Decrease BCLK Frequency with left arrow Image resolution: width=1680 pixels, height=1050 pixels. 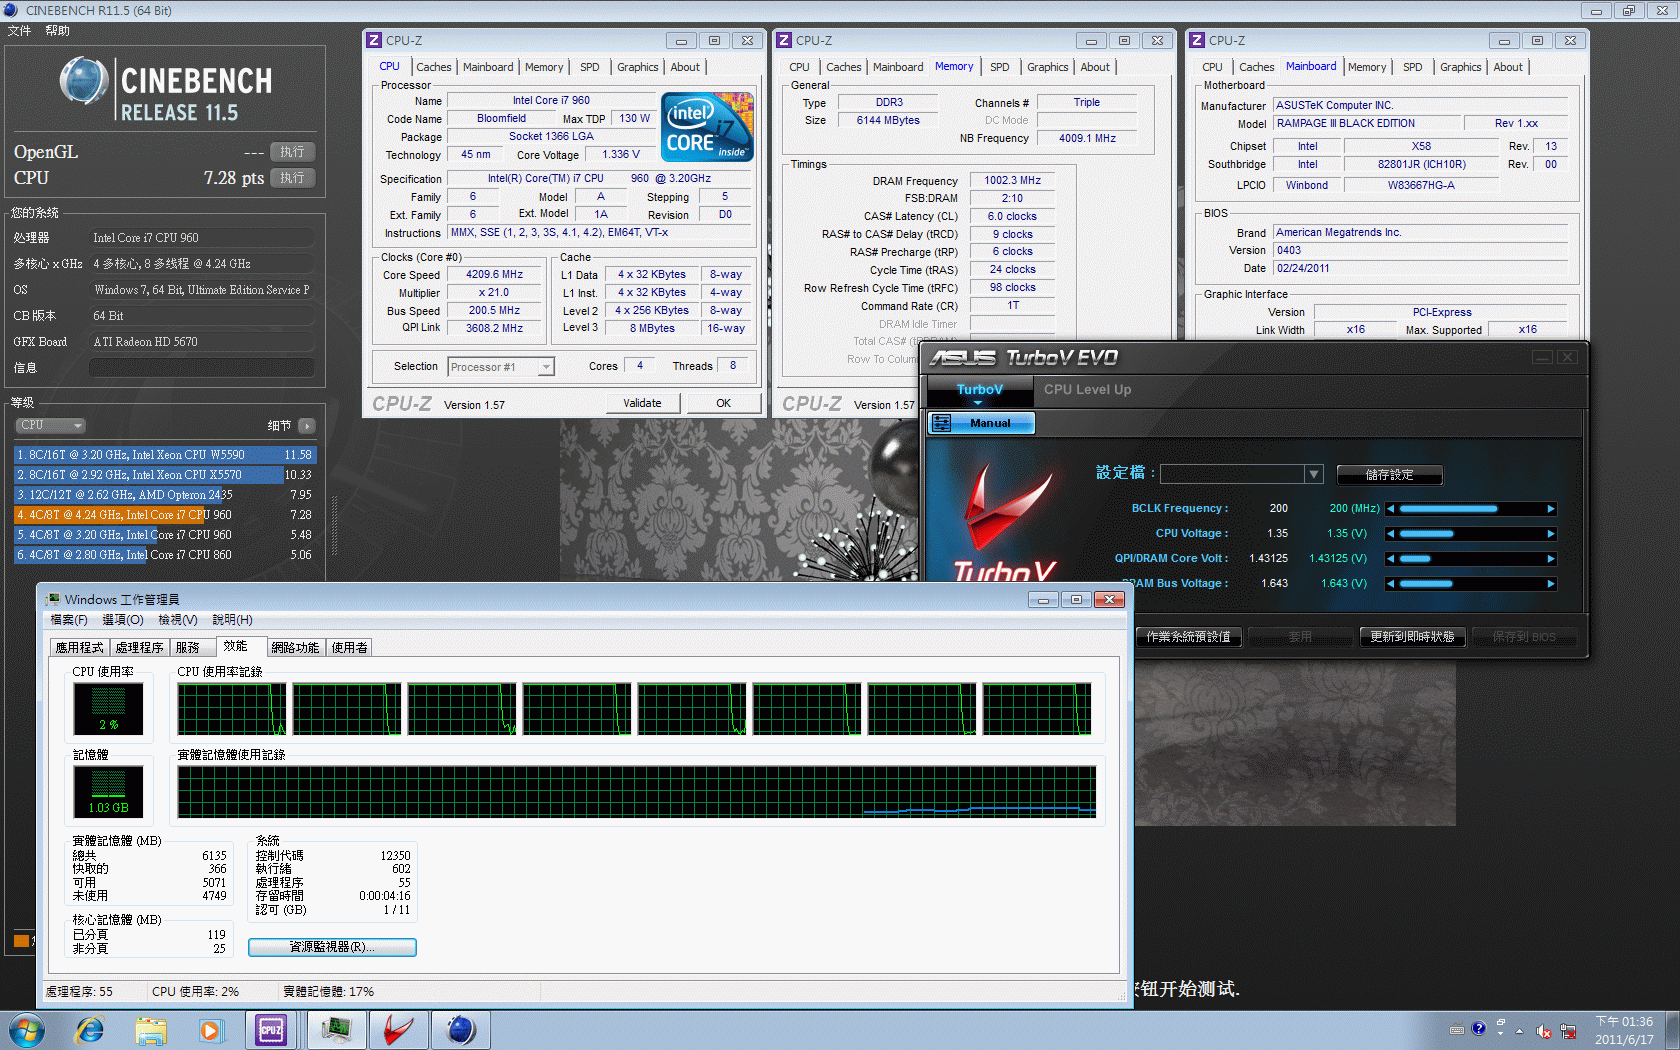tap(1390, 509)
